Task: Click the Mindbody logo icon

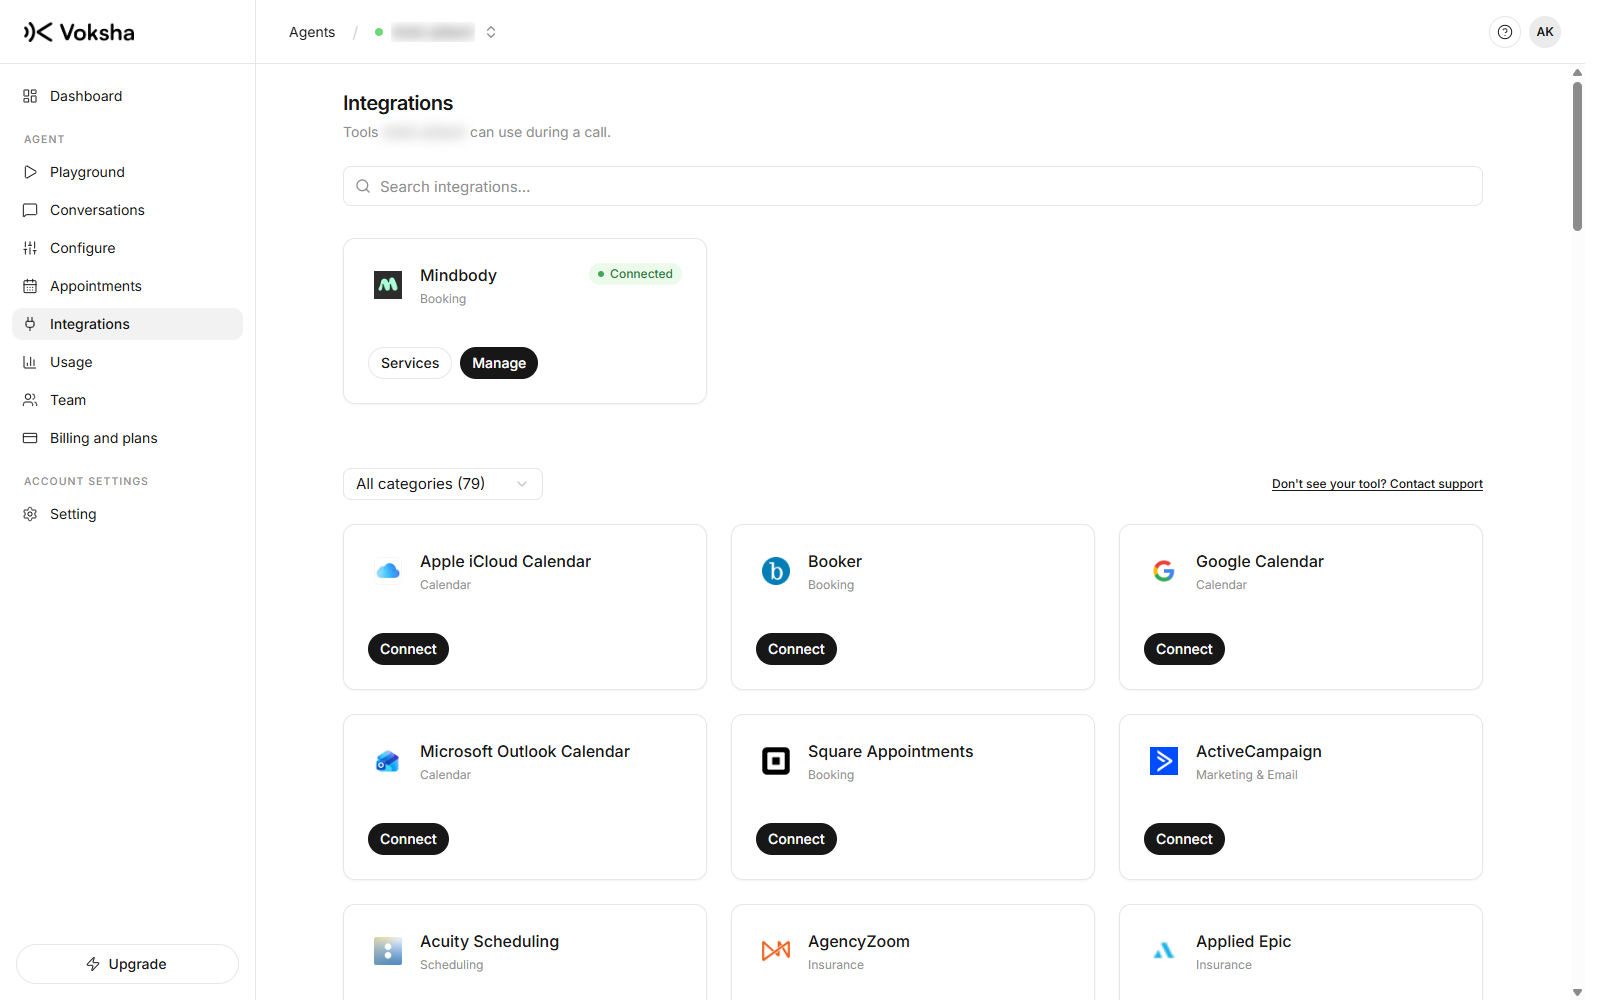Action: click(x=388, y=285)
